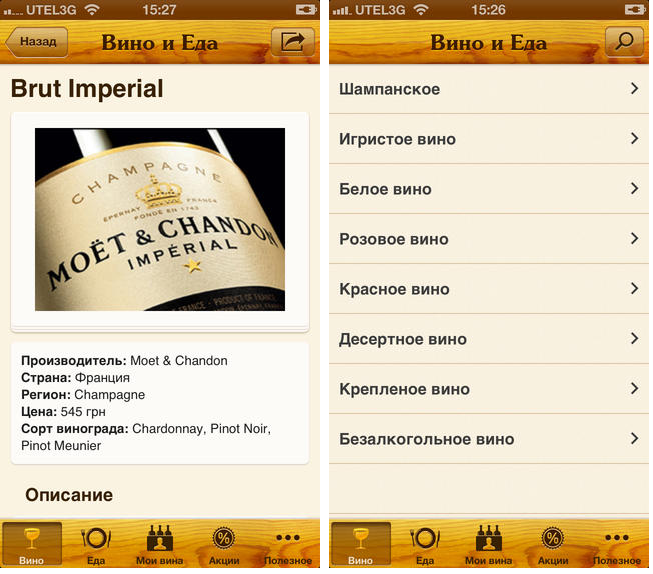The width and height of the screenshot is (653, 574).
Task: Tap the Акции percent icon in left screen
Action: click(x=224, y=538)
